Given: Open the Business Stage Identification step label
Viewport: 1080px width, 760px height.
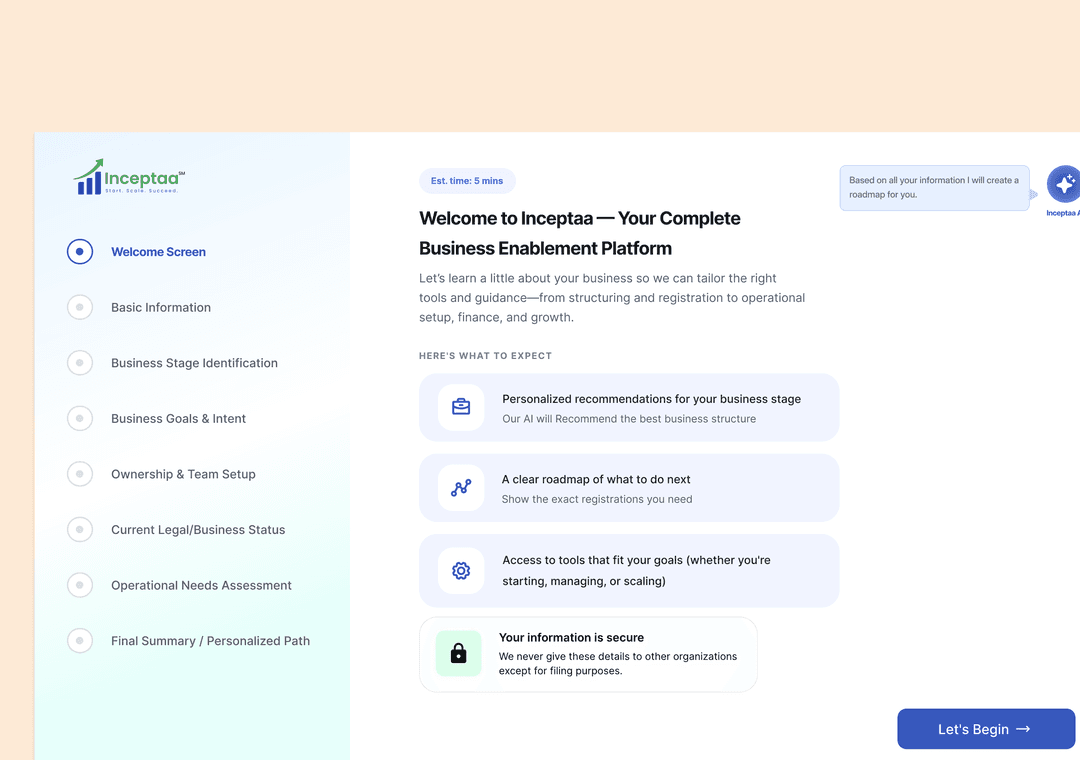Looking at the screenshot, I should [194, 363].
